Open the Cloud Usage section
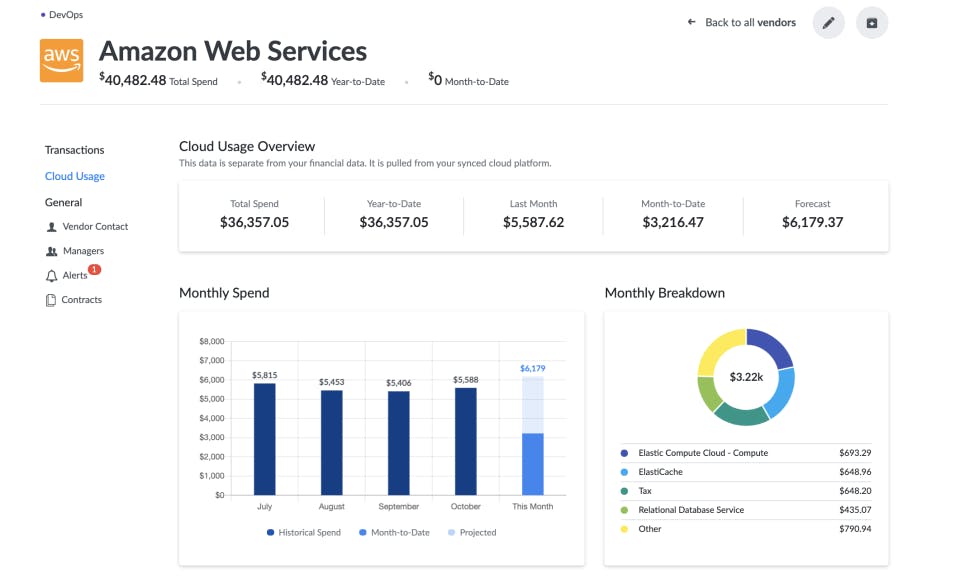The height and width of the screenshot is (588, 960). (75, 176)
